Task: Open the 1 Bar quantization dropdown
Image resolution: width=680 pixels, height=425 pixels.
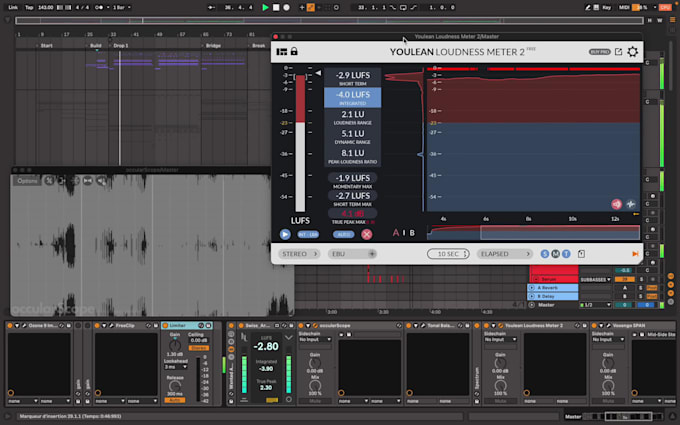Action: tap(122, 7)
